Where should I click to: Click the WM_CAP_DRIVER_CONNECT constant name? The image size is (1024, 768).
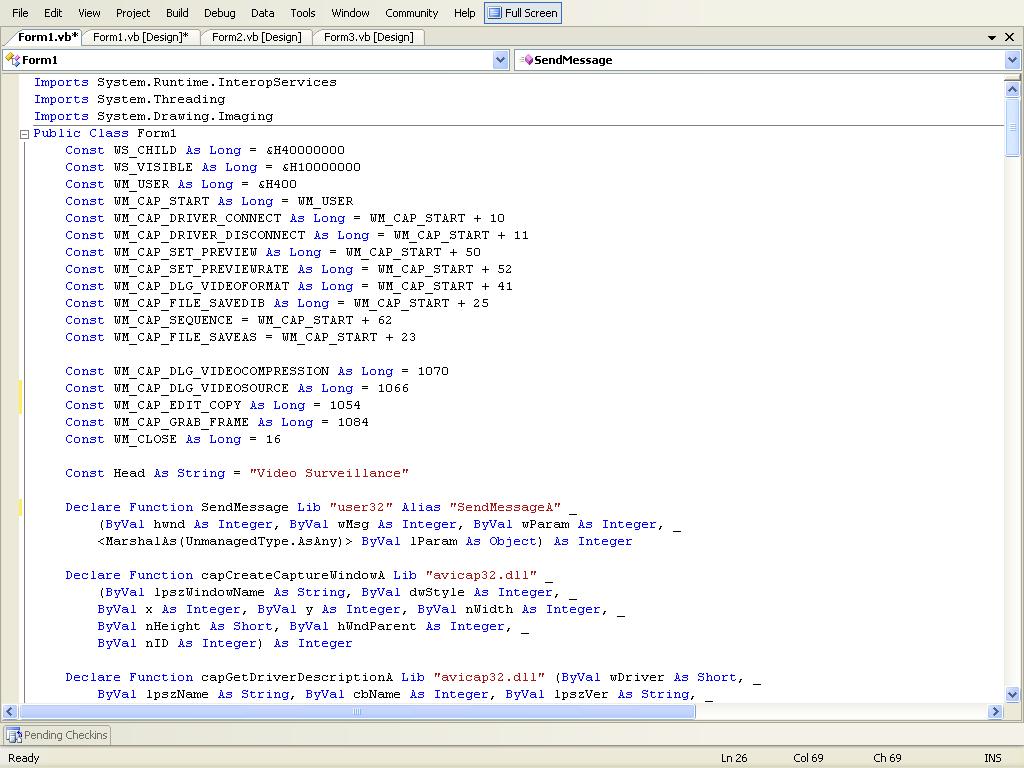[197, 219]
